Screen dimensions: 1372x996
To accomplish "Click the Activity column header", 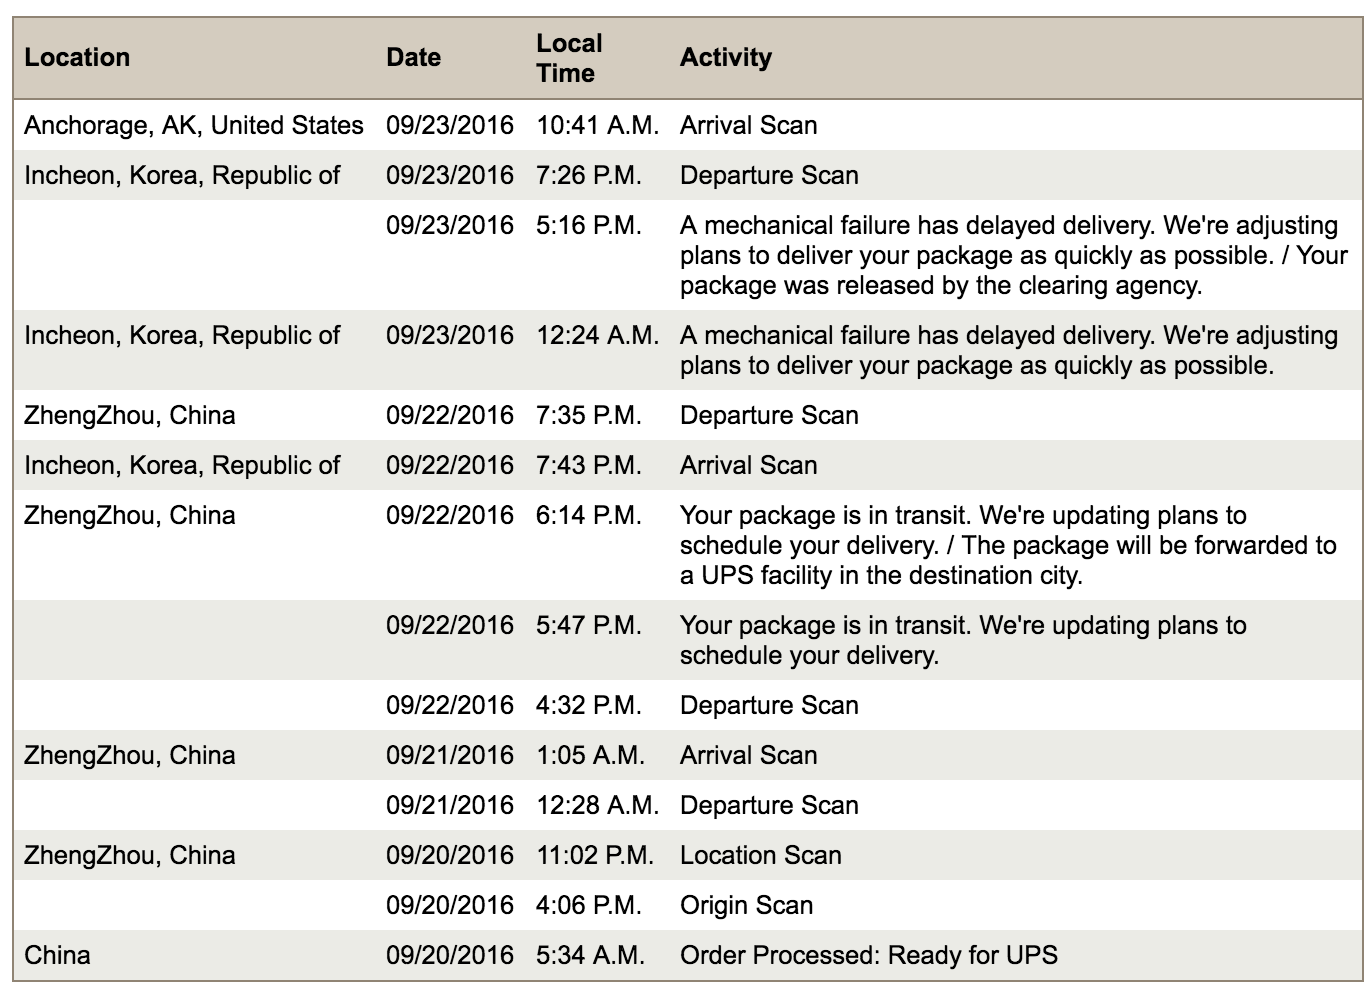I will coord(726,57).
